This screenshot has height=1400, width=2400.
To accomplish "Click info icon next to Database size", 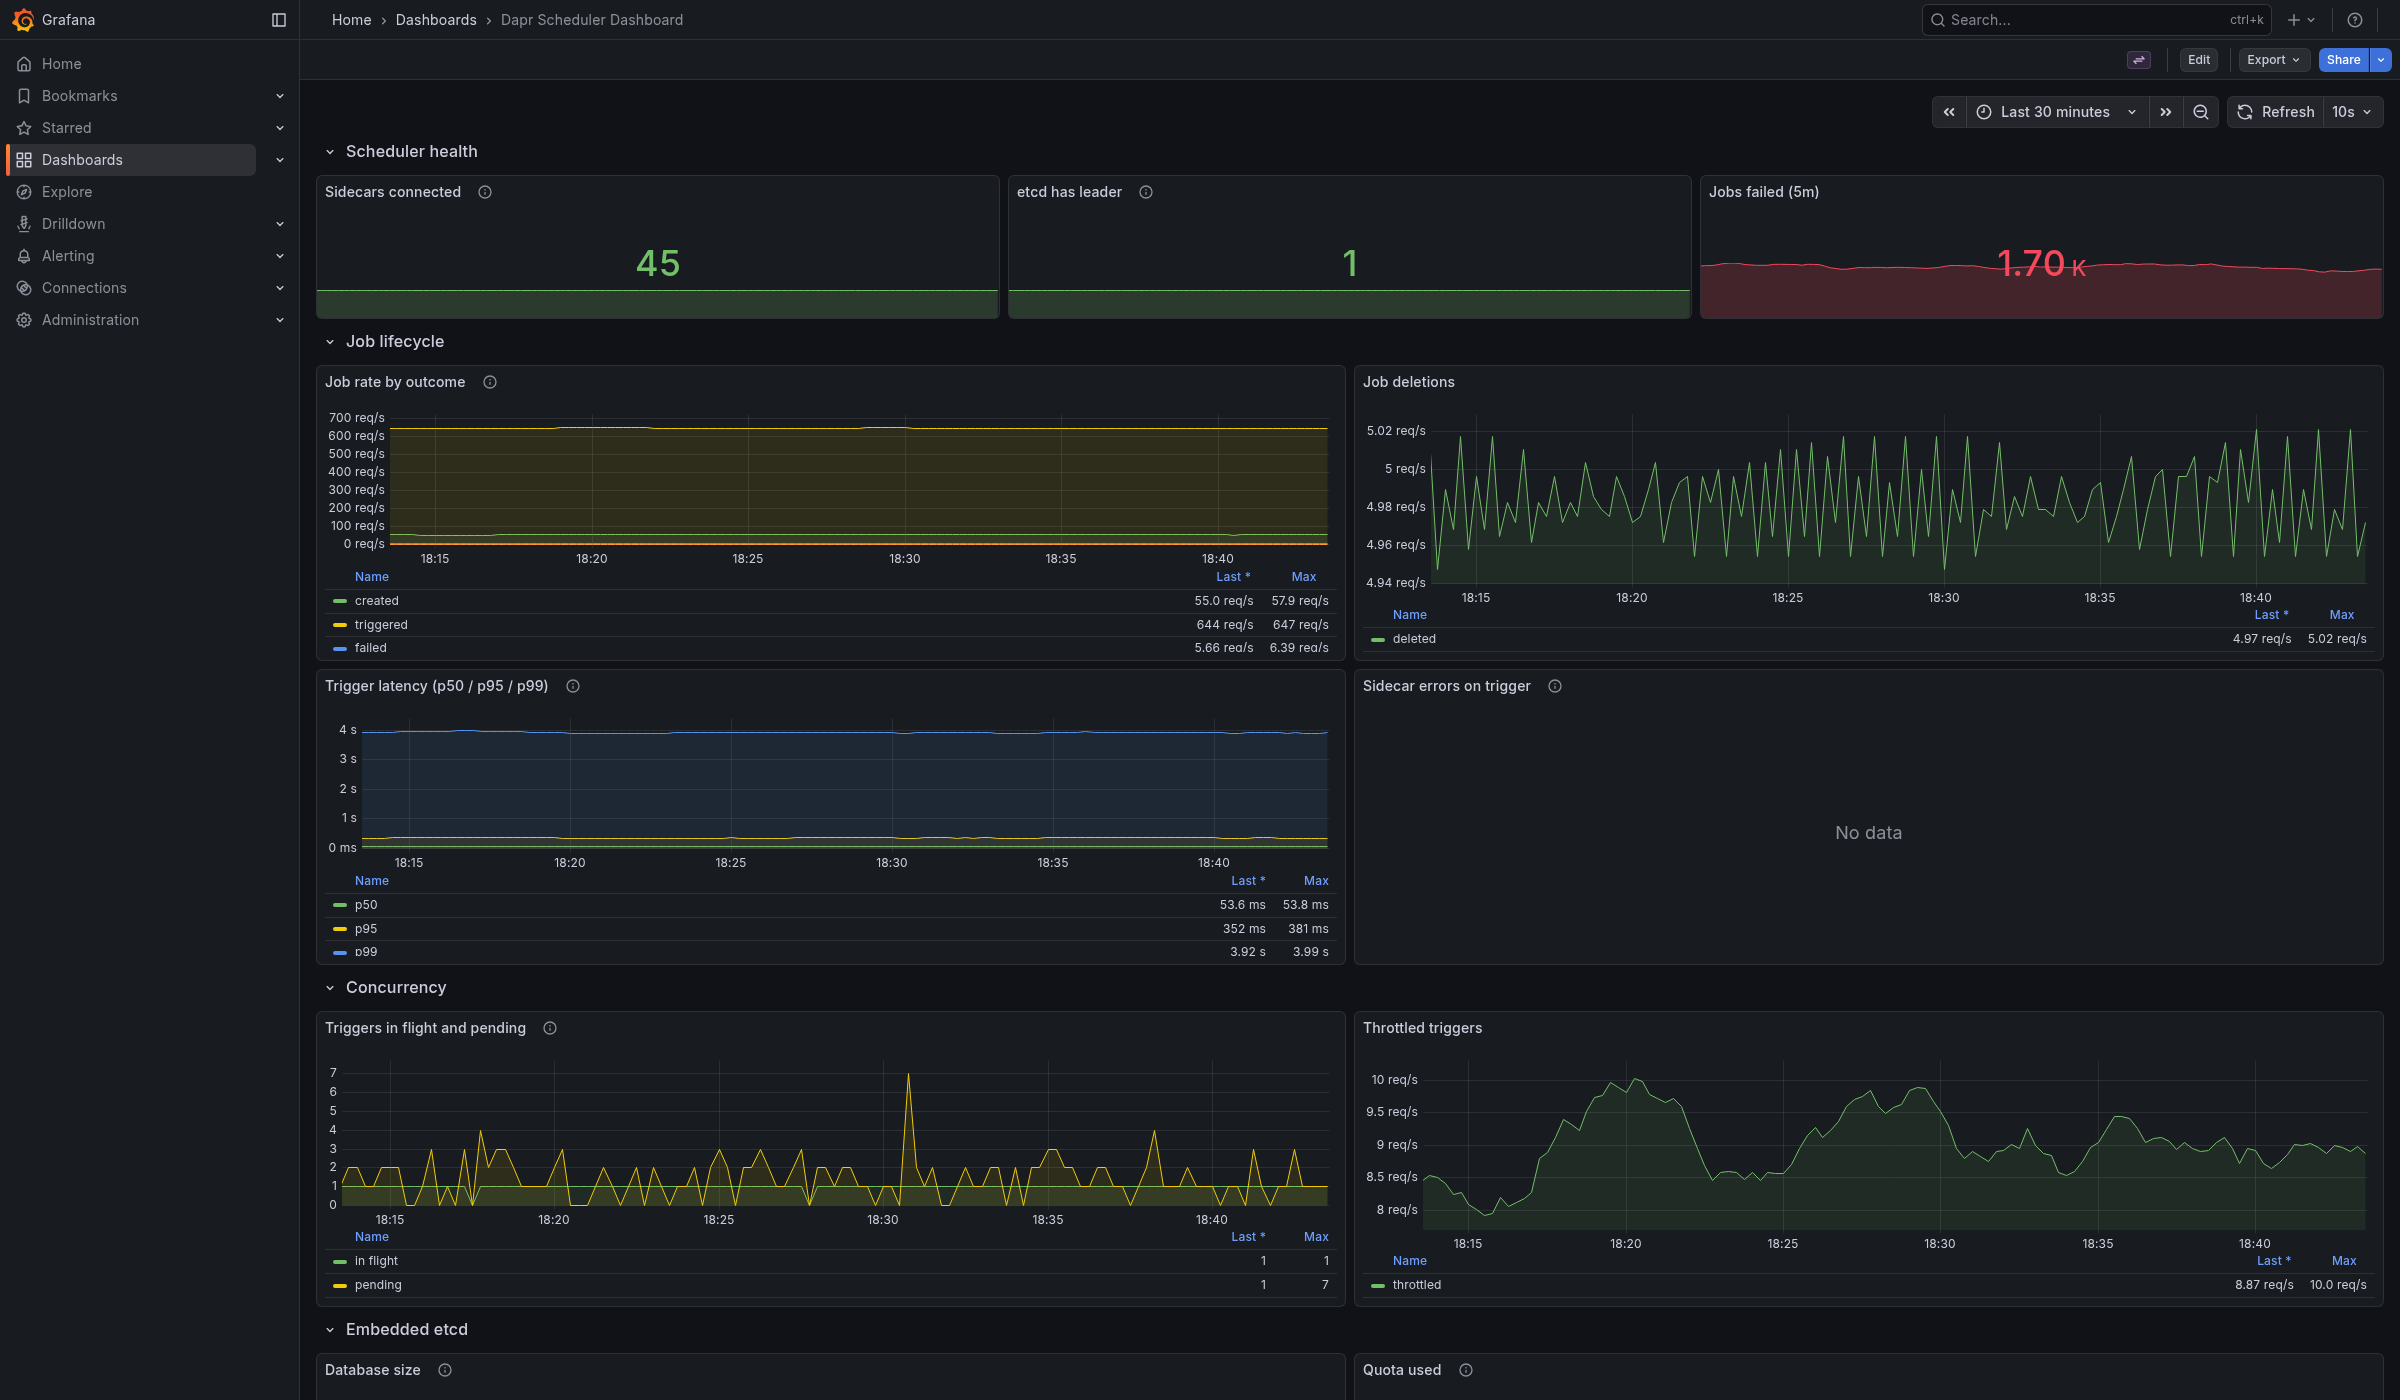I will 445,1370.
